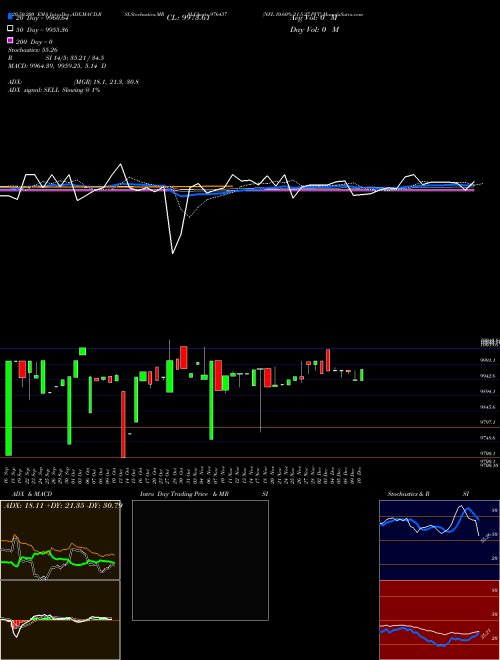The width and height of the screenshot is (500, 660).
Task: Click the 9845.6 price axis label
Action: 488,407
